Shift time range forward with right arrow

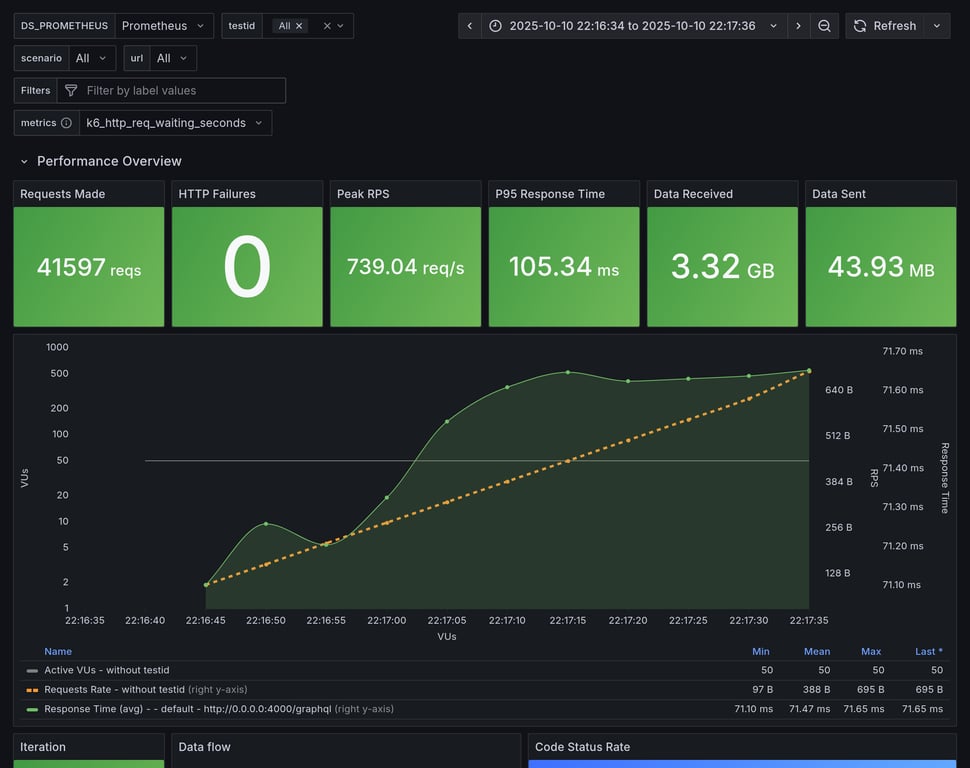(x=798, y=26)
